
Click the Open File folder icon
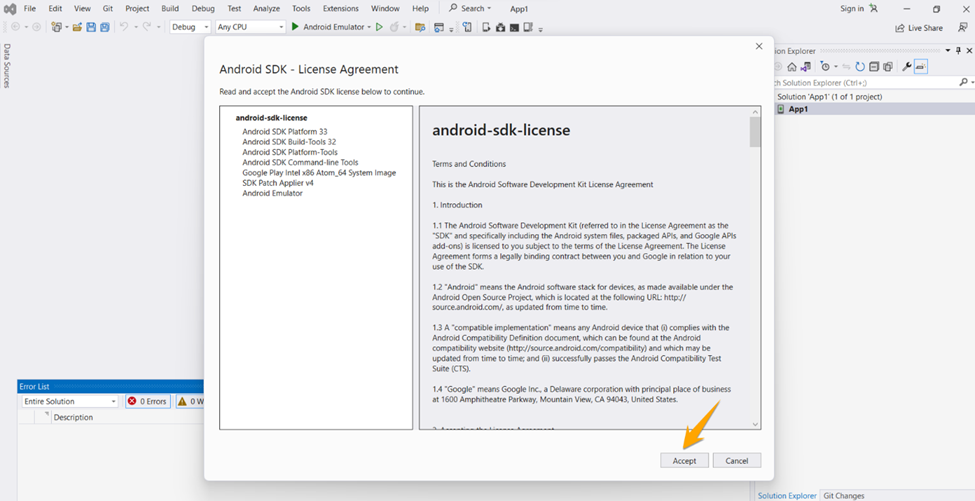[x=77, y=27]
